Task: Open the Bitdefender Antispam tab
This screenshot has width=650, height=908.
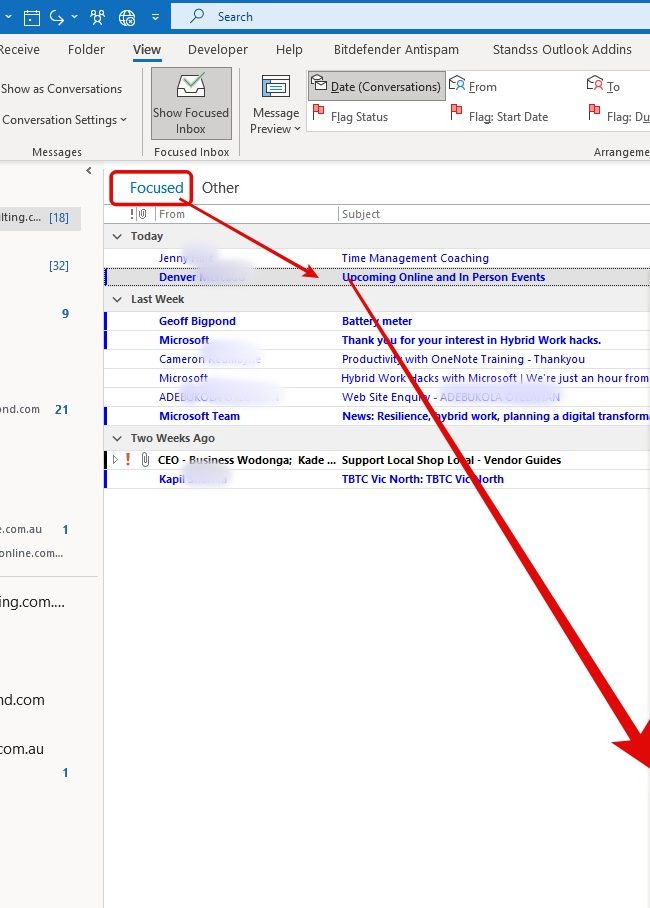Action: [x=396, y=50]
